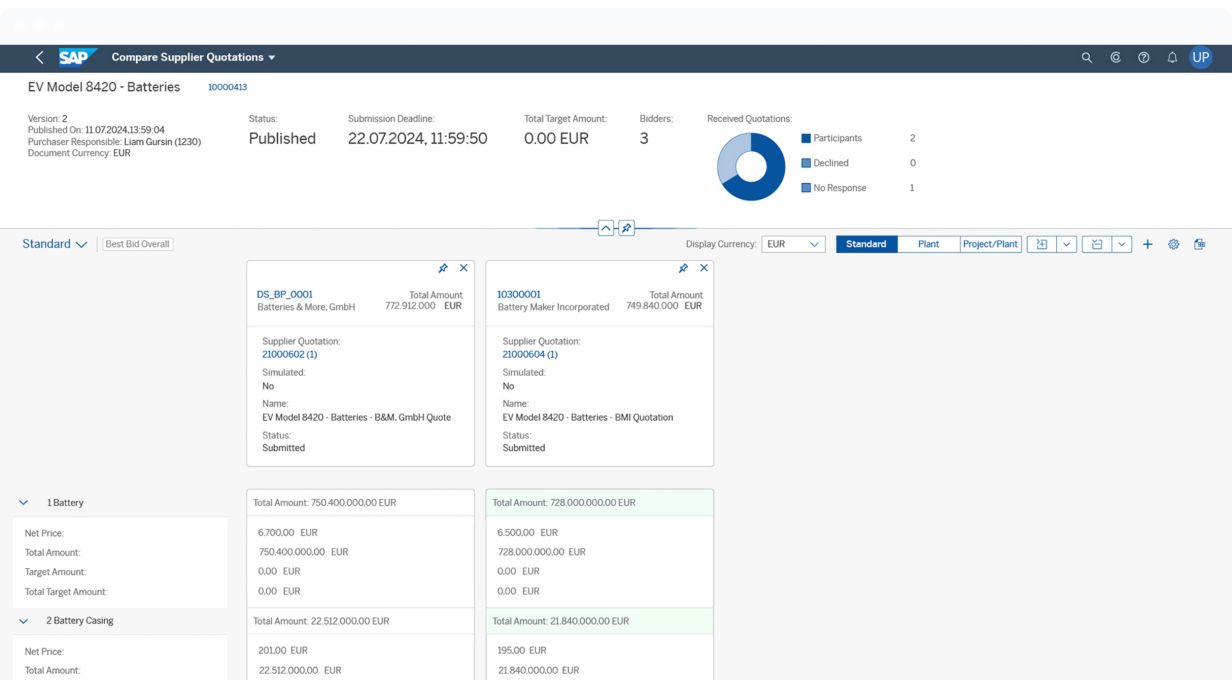Screen dimensions: 1232x680
Task: Open the notifications bell
Action: (1172, 58)
